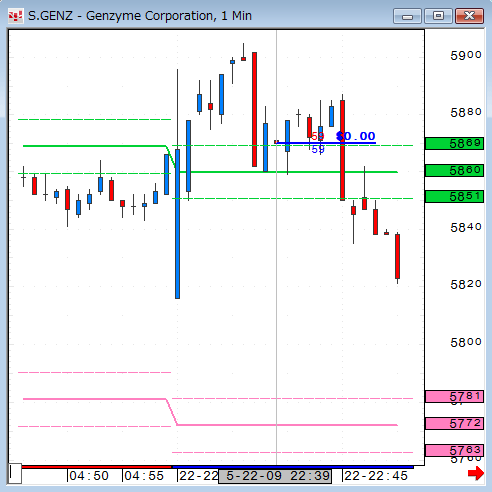The image size is (492, 492).
Task: Minimize the Genzyme chart window
Action: click(407, 16)
